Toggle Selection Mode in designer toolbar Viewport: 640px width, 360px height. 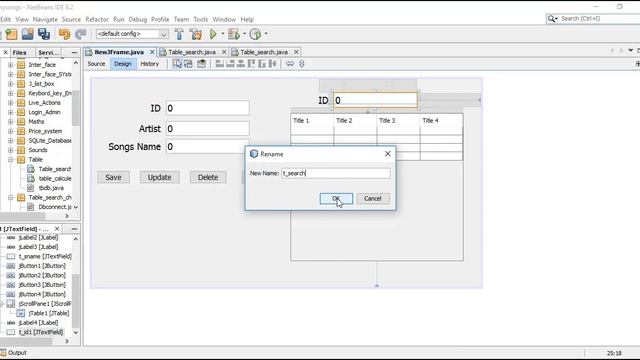coord(177,64)
